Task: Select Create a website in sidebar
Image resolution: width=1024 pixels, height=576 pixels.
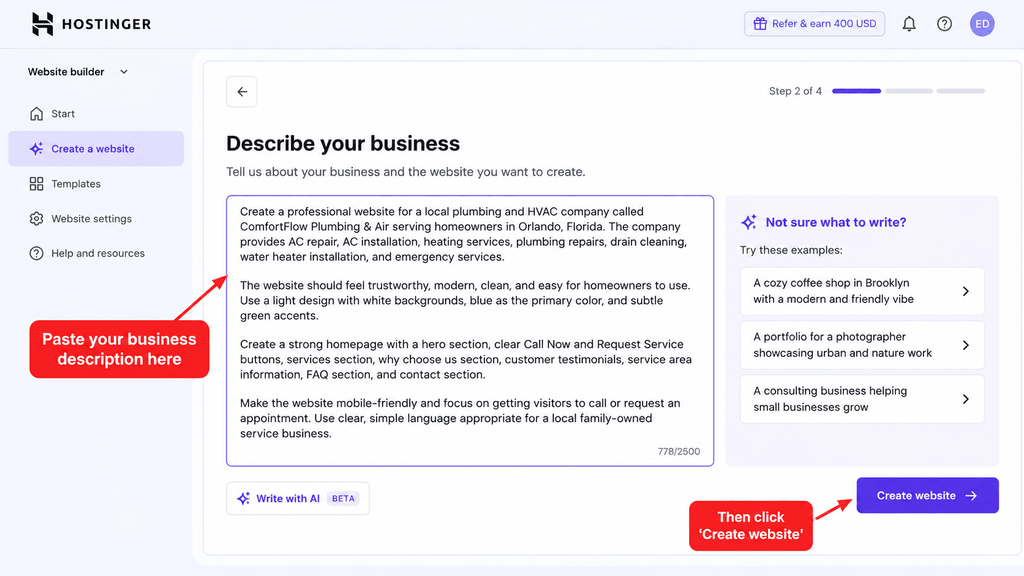Action: (96, 149)
